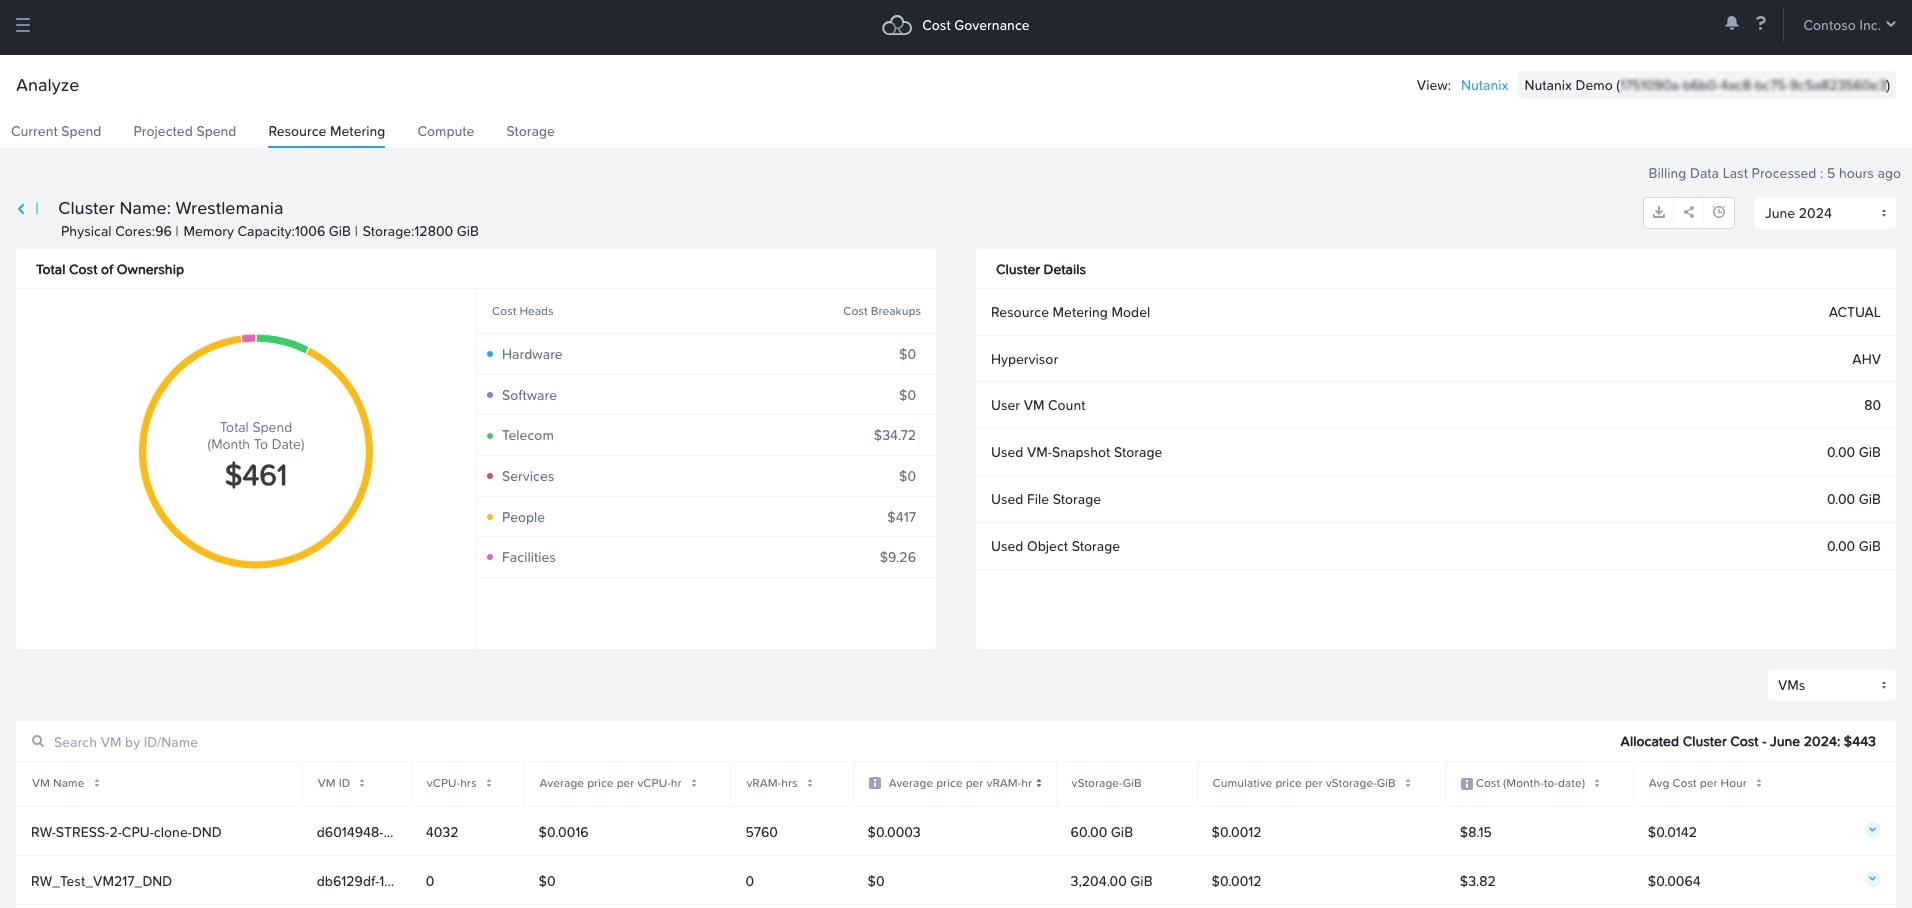Expand the RW_Test_VM217_DND row details
This screenshot has height=908, width=1912.
[1872, 879]
